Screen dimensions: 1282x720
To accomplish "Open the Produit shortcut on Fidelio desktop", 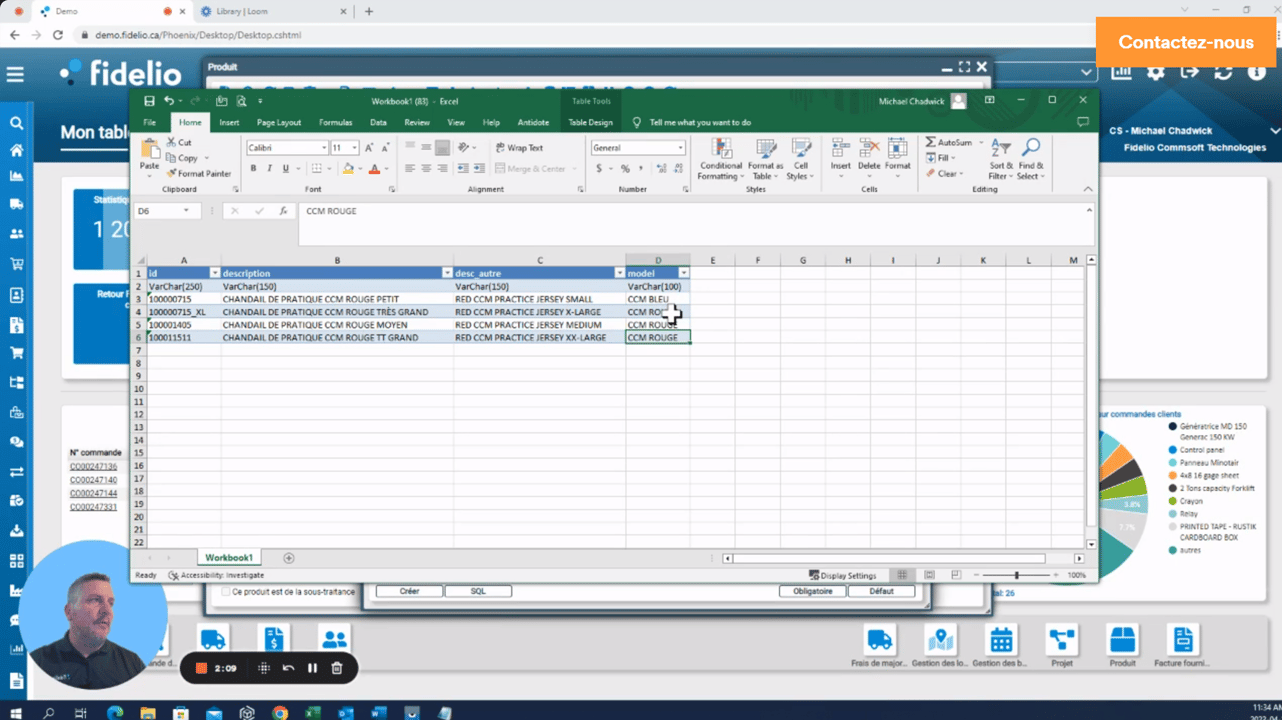I will click(1122, 645).
